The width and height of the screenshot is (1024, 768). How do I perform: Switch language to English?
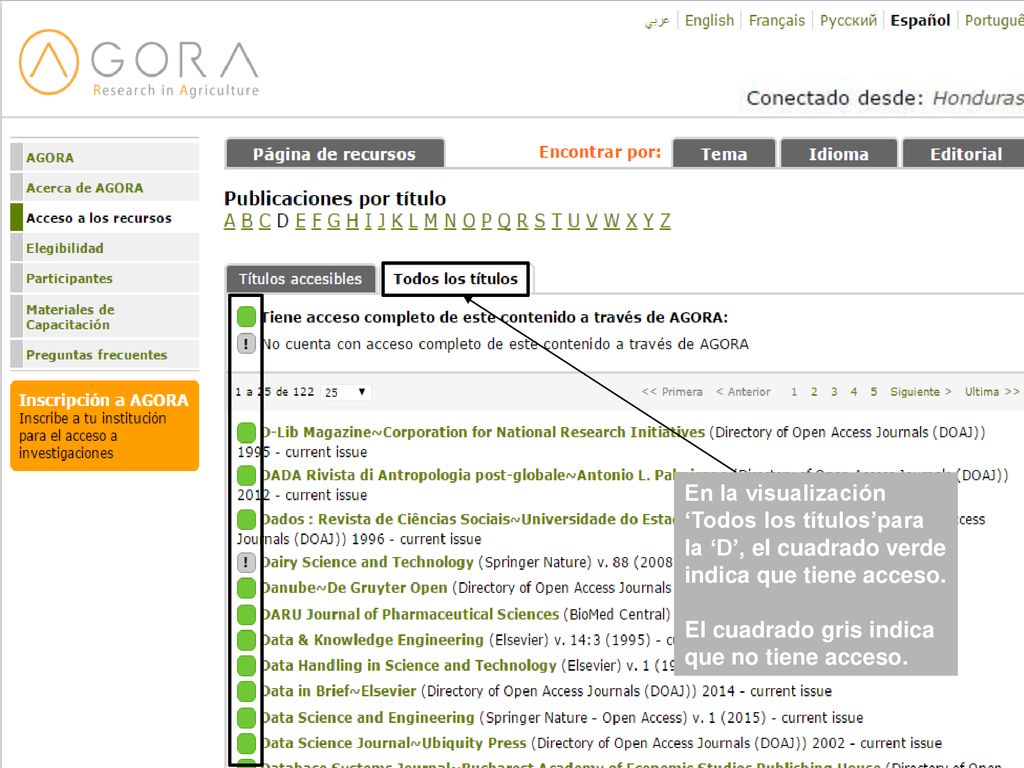(709, 20)
